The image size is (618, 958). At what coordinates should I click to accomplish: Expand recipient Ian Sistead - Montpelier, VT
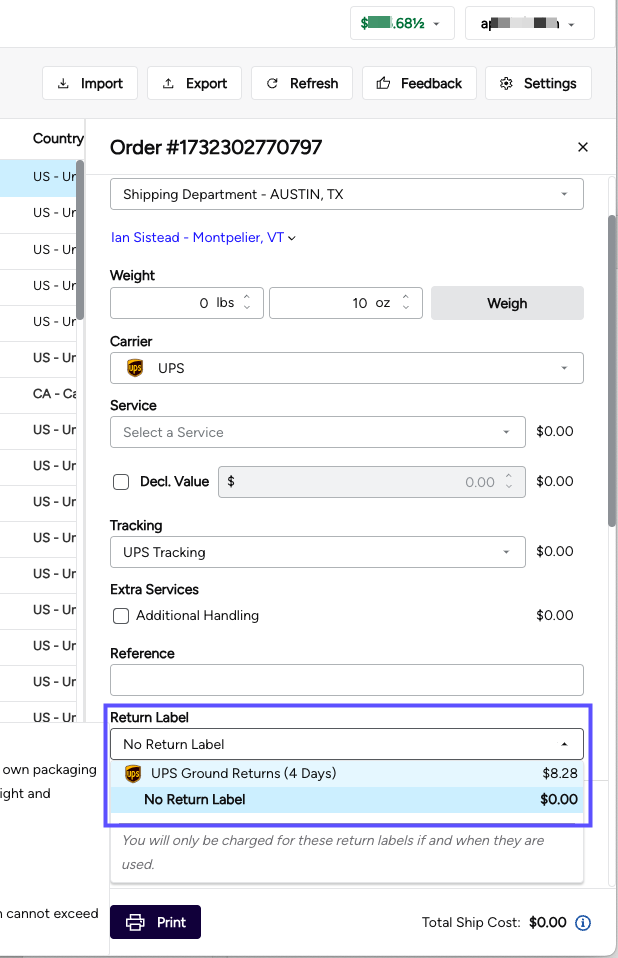click(x=203, y=238)
